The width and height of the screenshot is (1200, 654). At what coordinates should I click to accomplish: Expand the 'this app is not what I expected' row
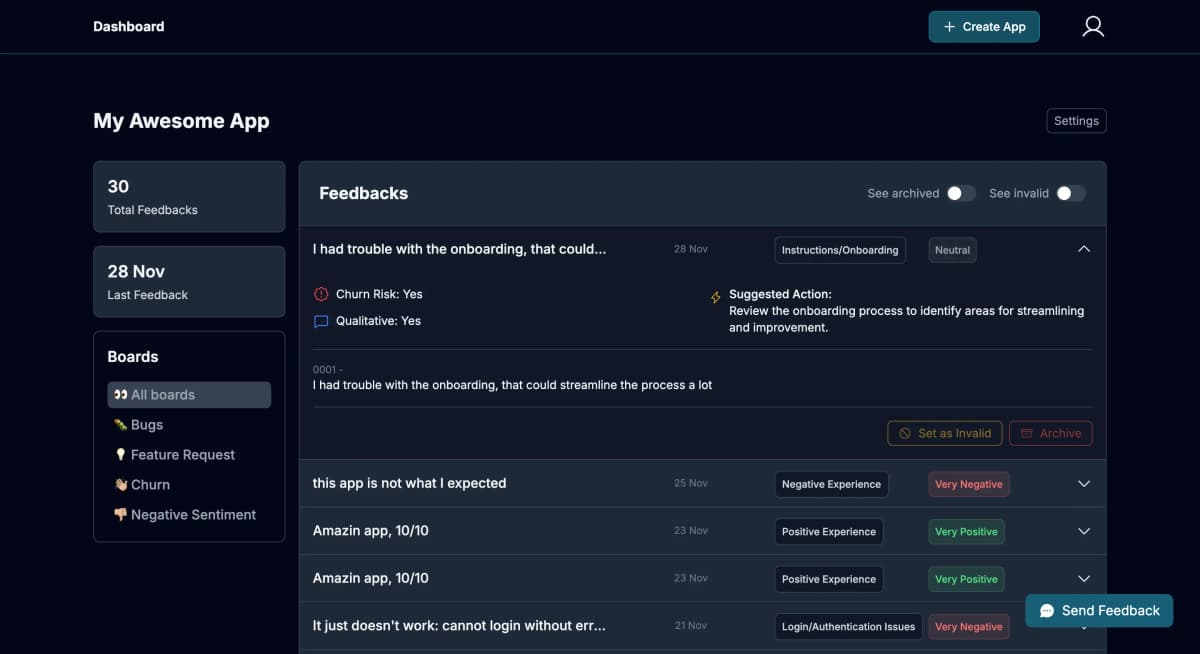(1084, 484)
